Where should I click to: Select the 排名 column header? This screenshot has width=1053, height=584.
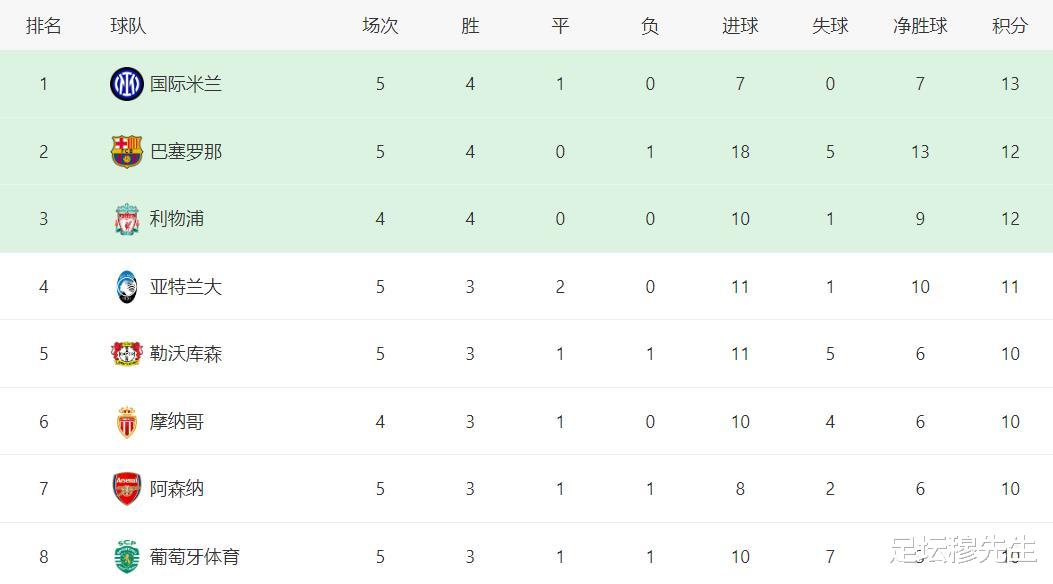pos(44,26)
